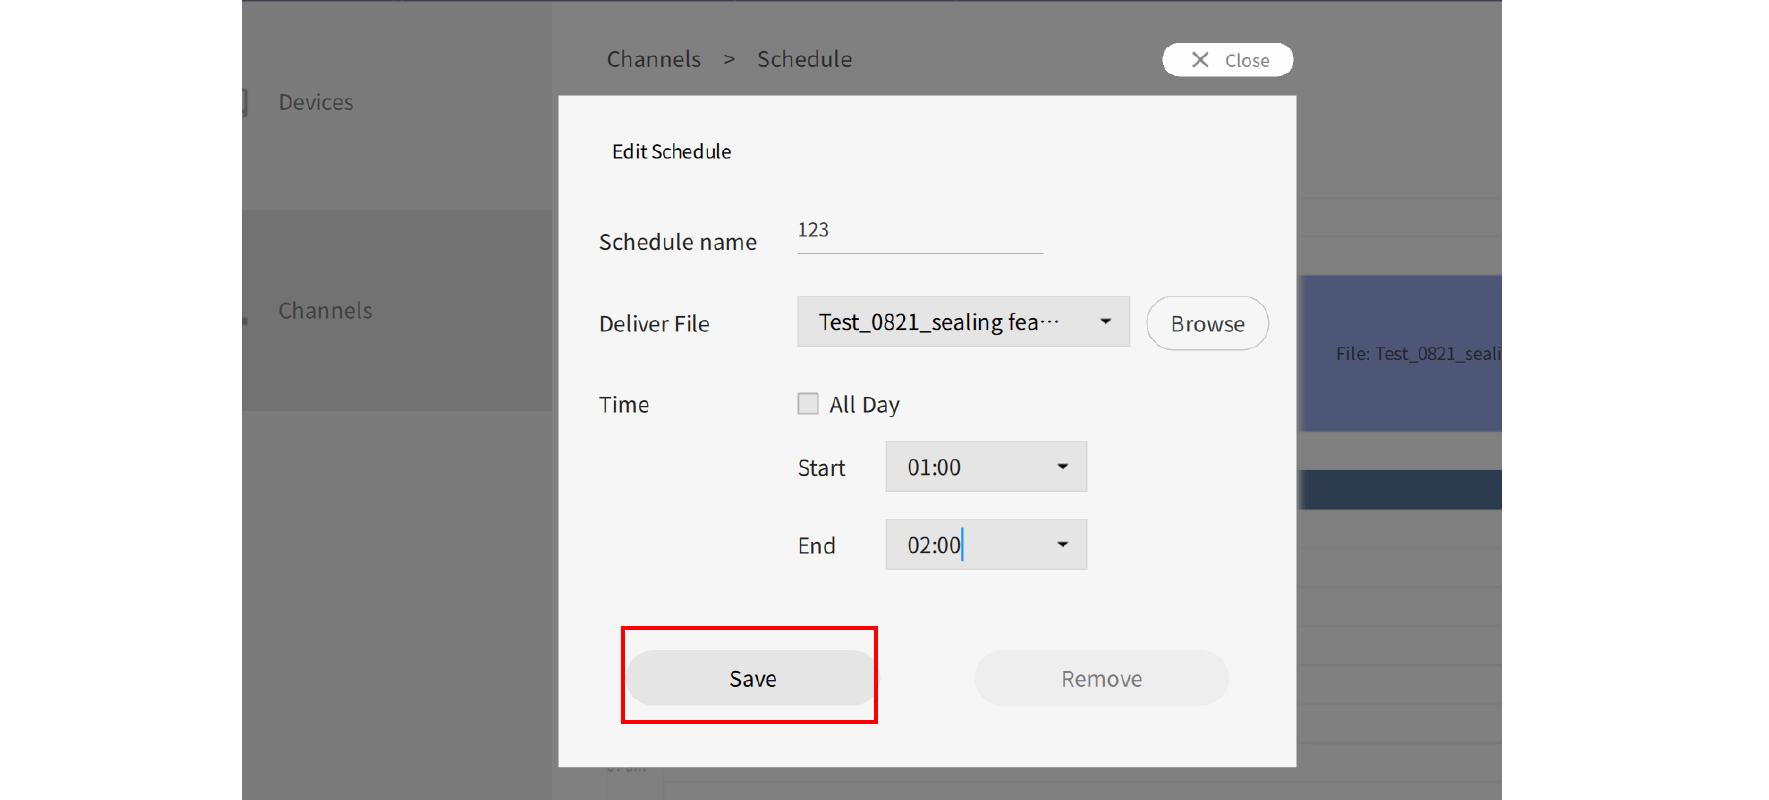Expand the End time dropdown arrow

point(1062,545)
